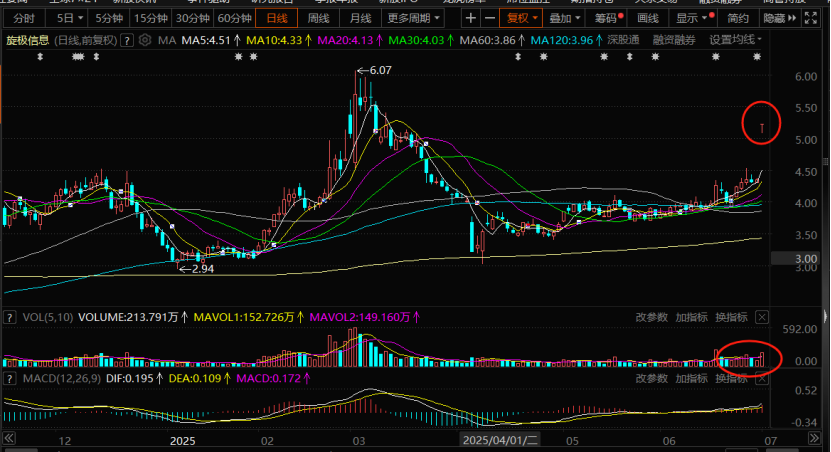Select the 30分钟 period tab
831x452 pixels.
(x=192, y=19)
